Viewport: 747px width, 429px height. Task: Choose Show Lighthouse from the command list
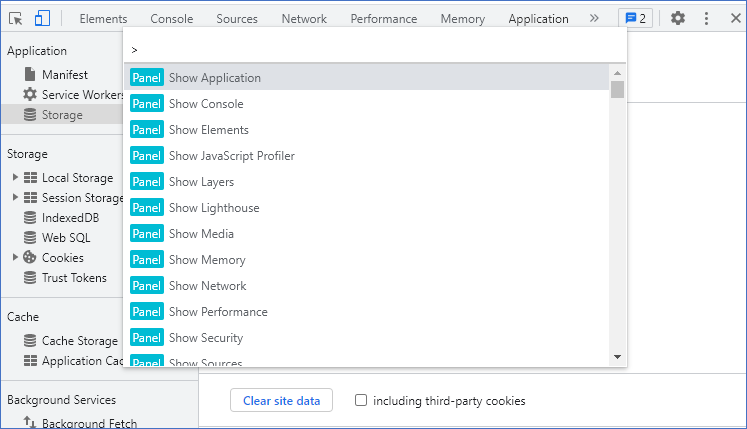pos(213,208)
